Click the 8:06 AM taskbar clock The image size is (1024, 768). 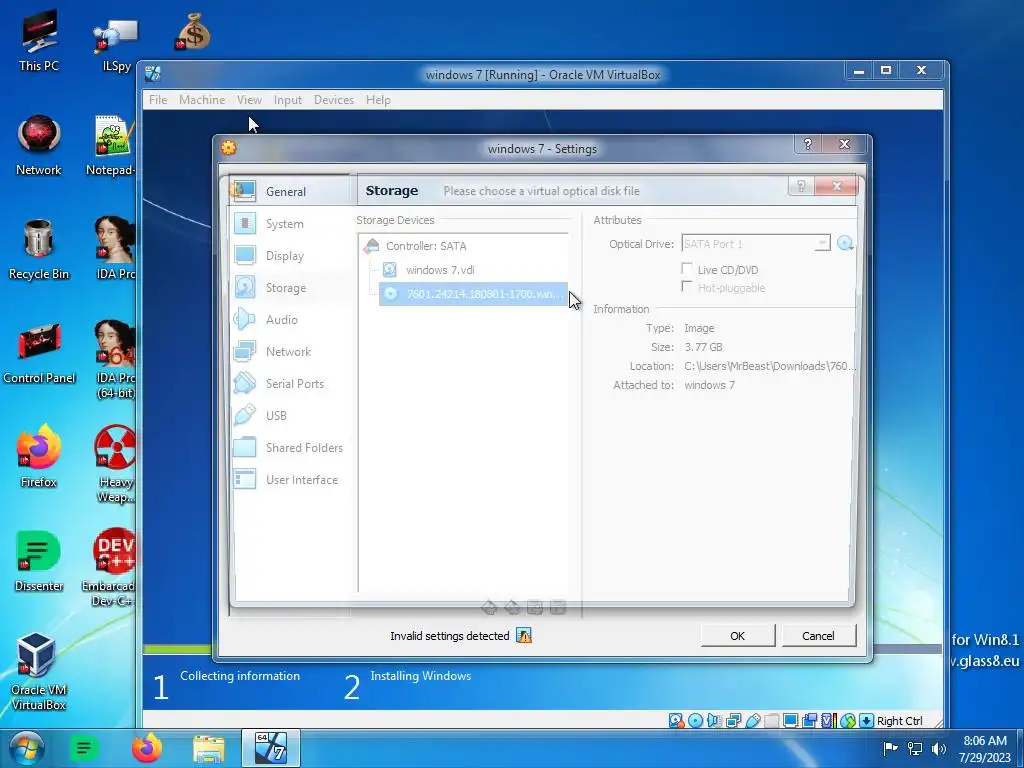(985, 749)
